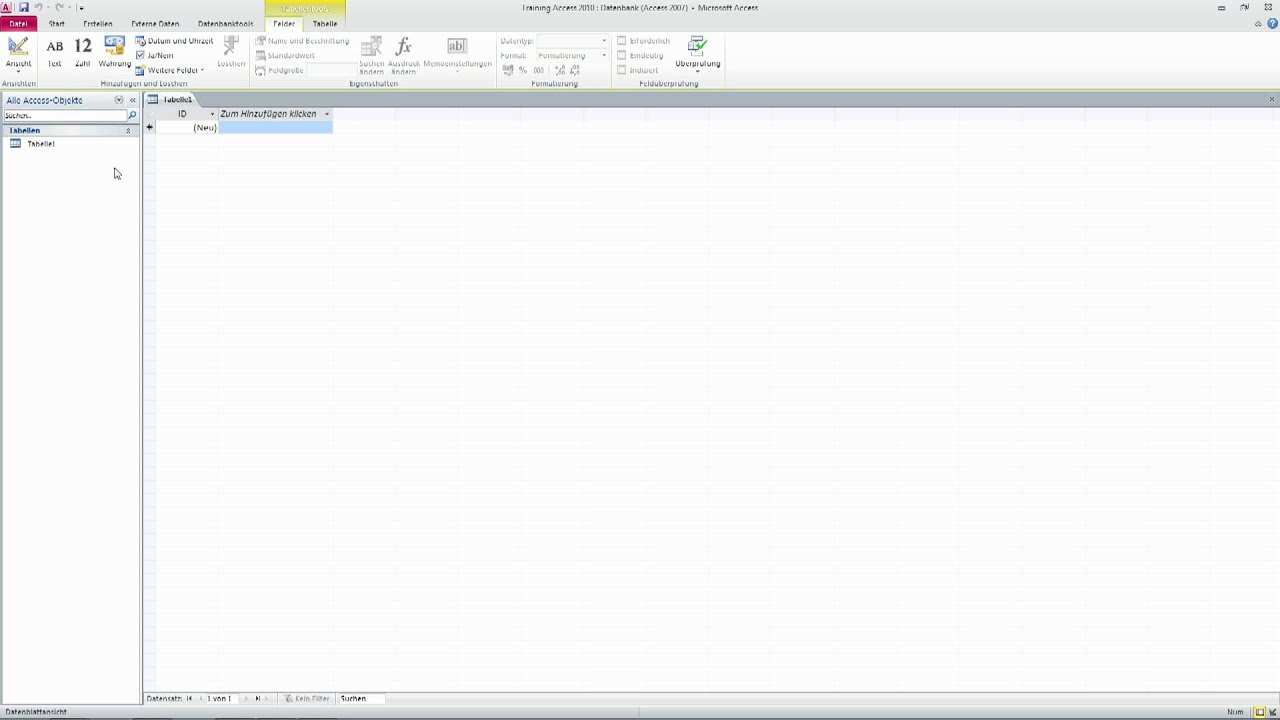Switch to the Erstellen ribbon tab
1280x720 pixels.
point(98,23)
